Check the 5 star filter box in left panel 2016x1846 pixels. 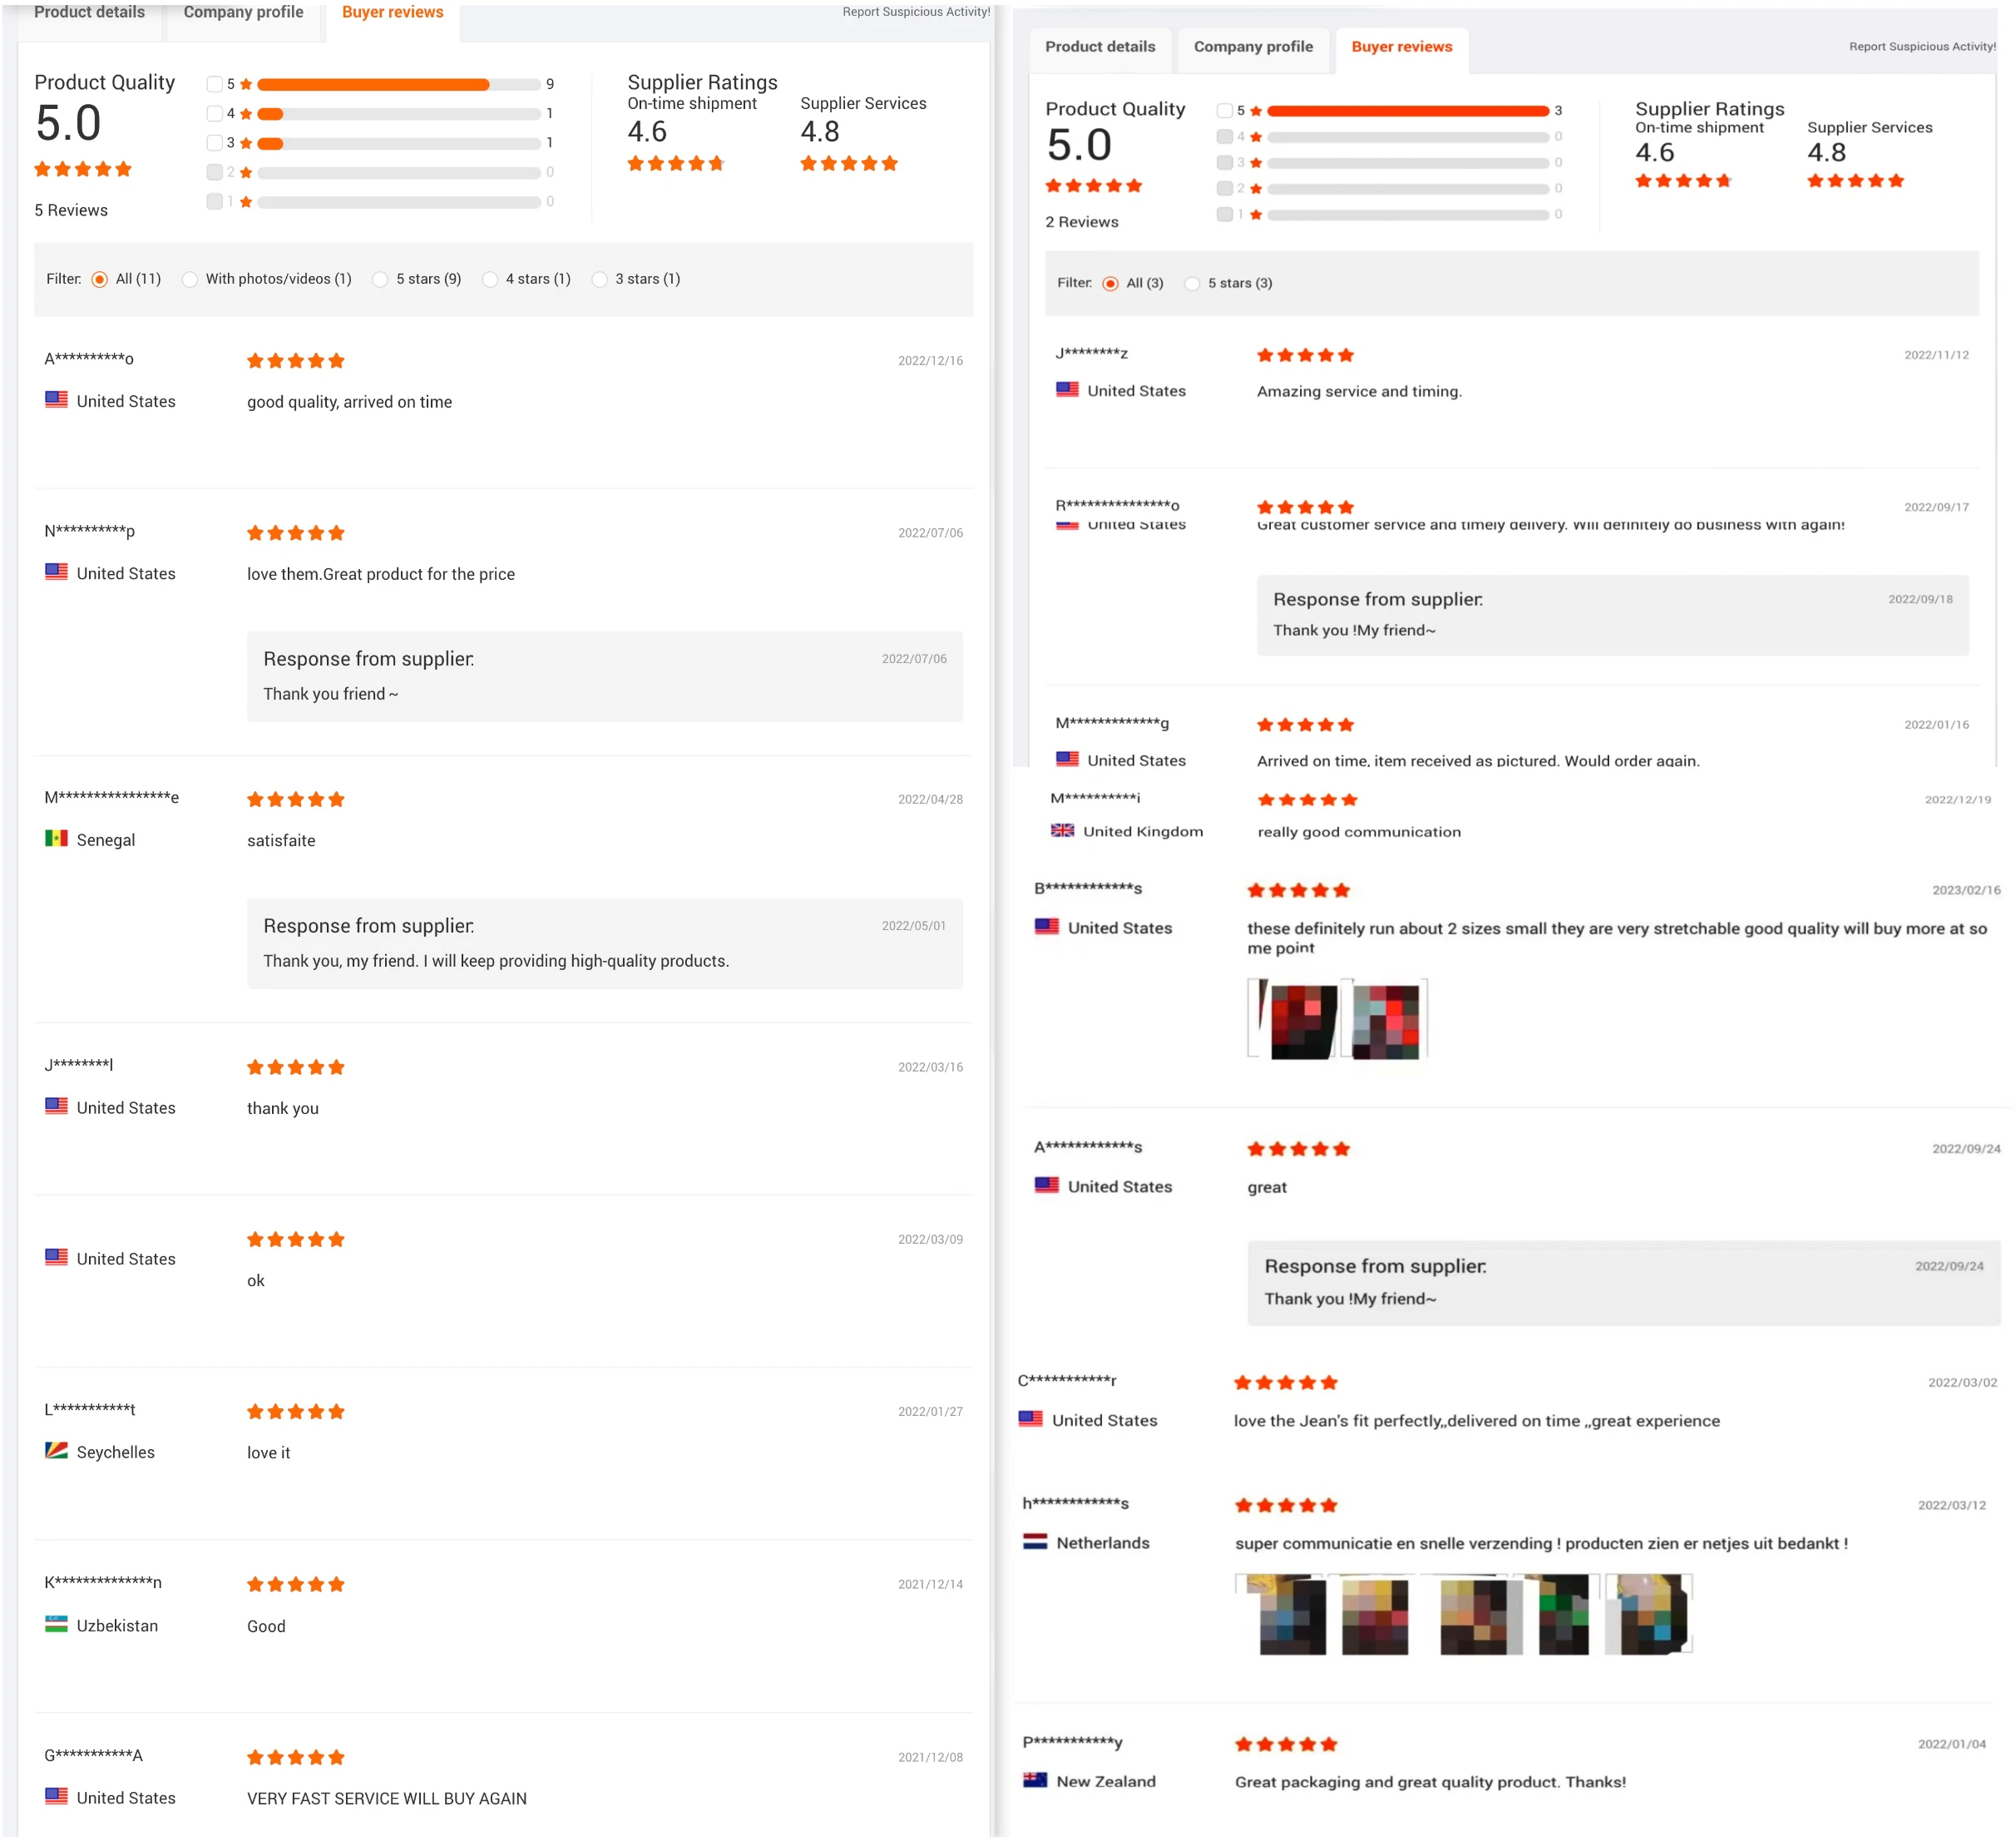coord(214,84)
